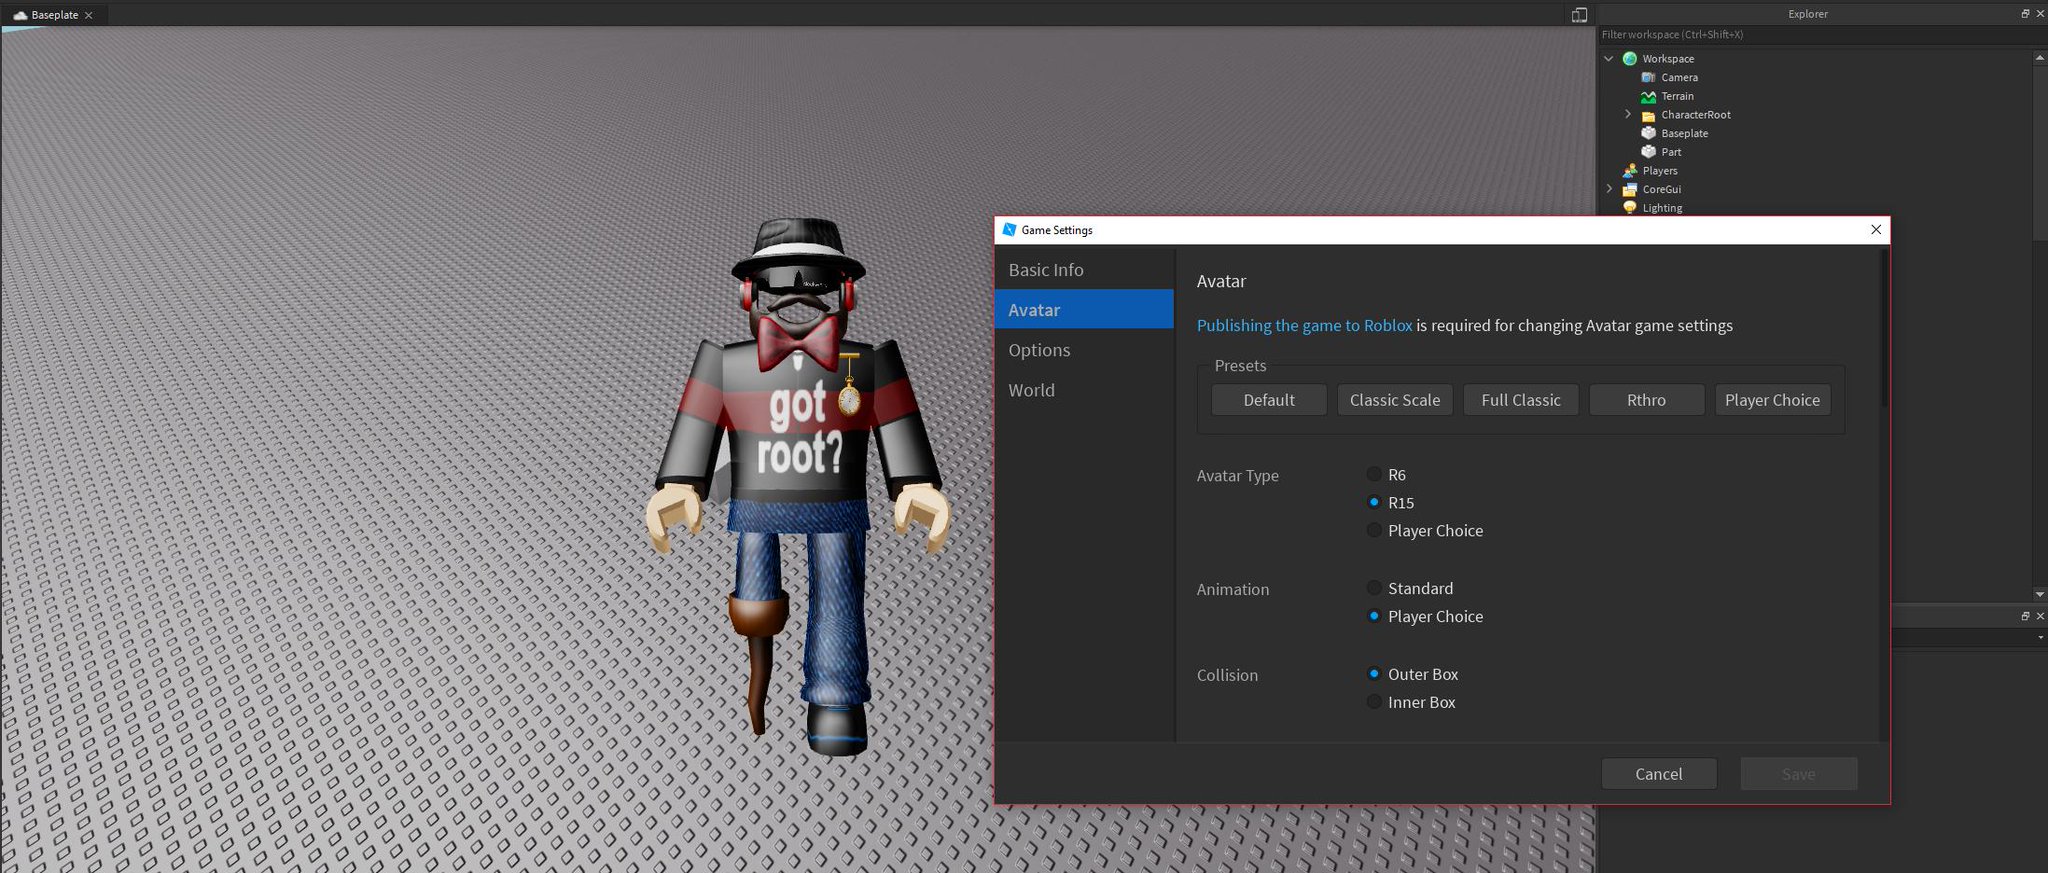Select Player Choice for Avatar Type
Image resolution: width=2048 pixels, height=873 pixels.
pyautogui.click(x=1374, y=531)
